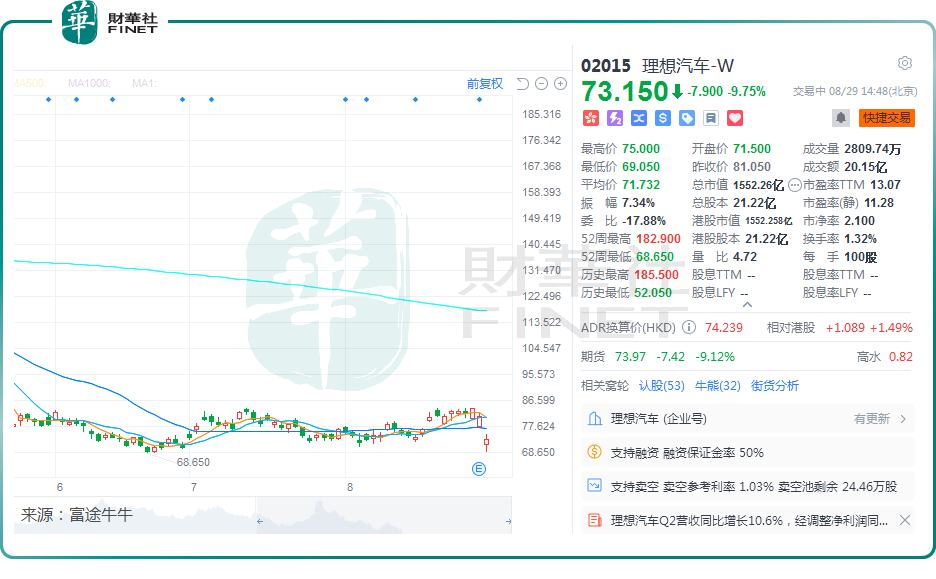Click the left arrow handle of chart range slider
936x579 pixels.
tap(260, 521)
